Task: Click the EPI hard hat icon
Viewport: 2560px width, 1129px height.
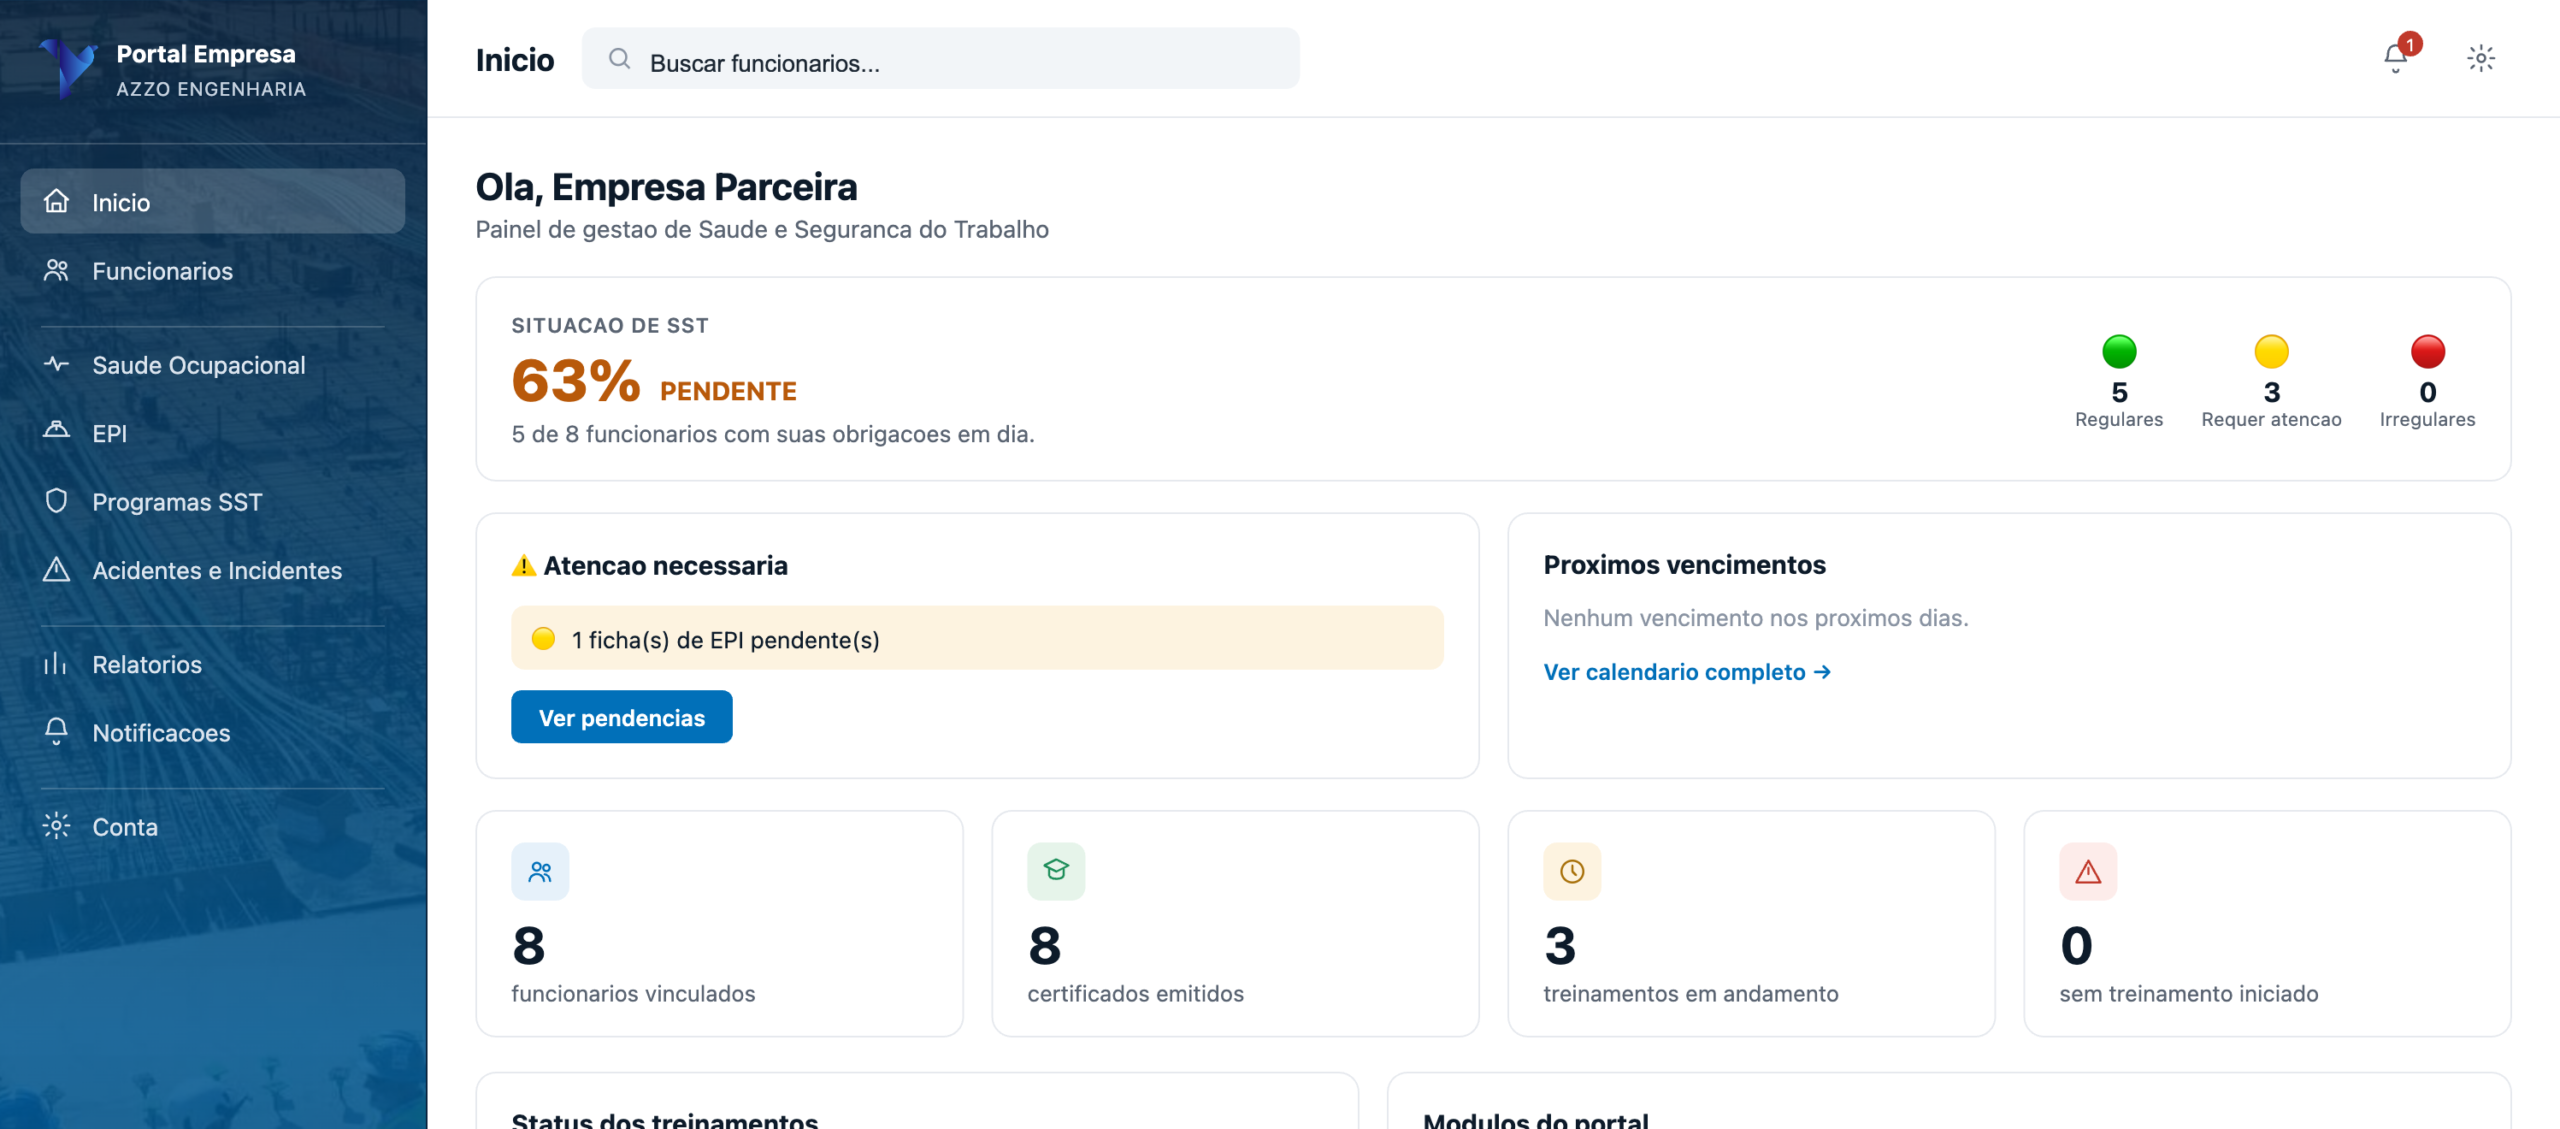Action: (57, 430)
